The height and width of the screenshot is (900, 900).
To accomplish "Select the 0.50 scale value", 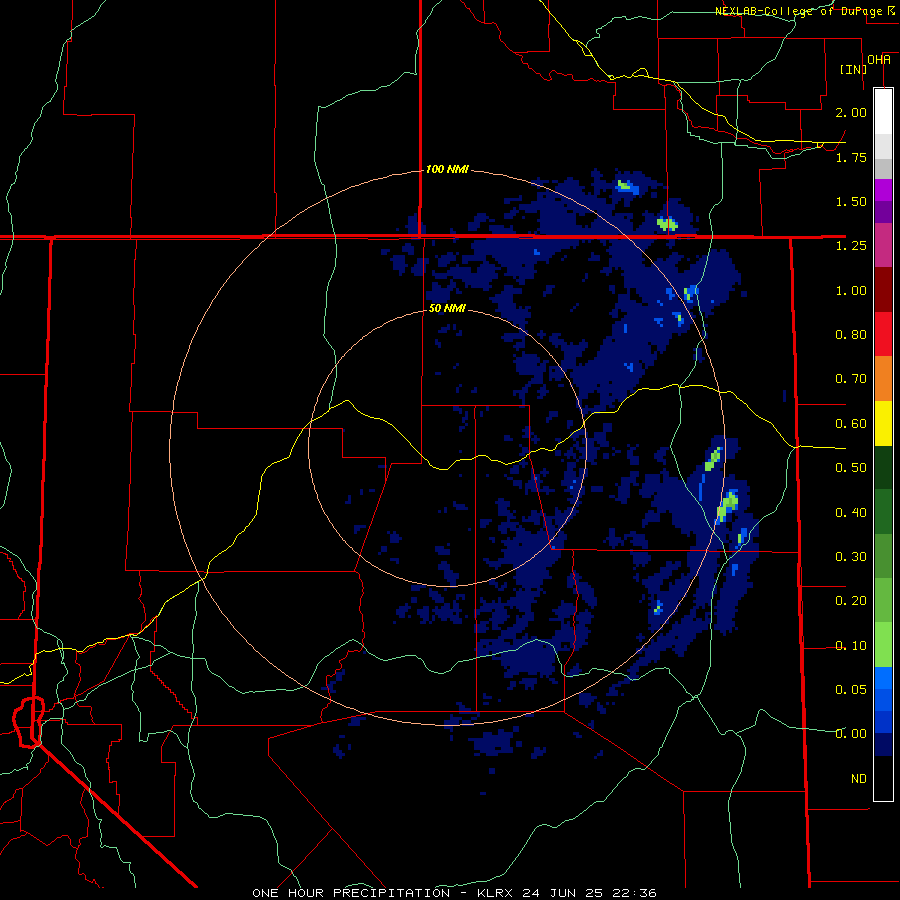I will pos(851,468).
